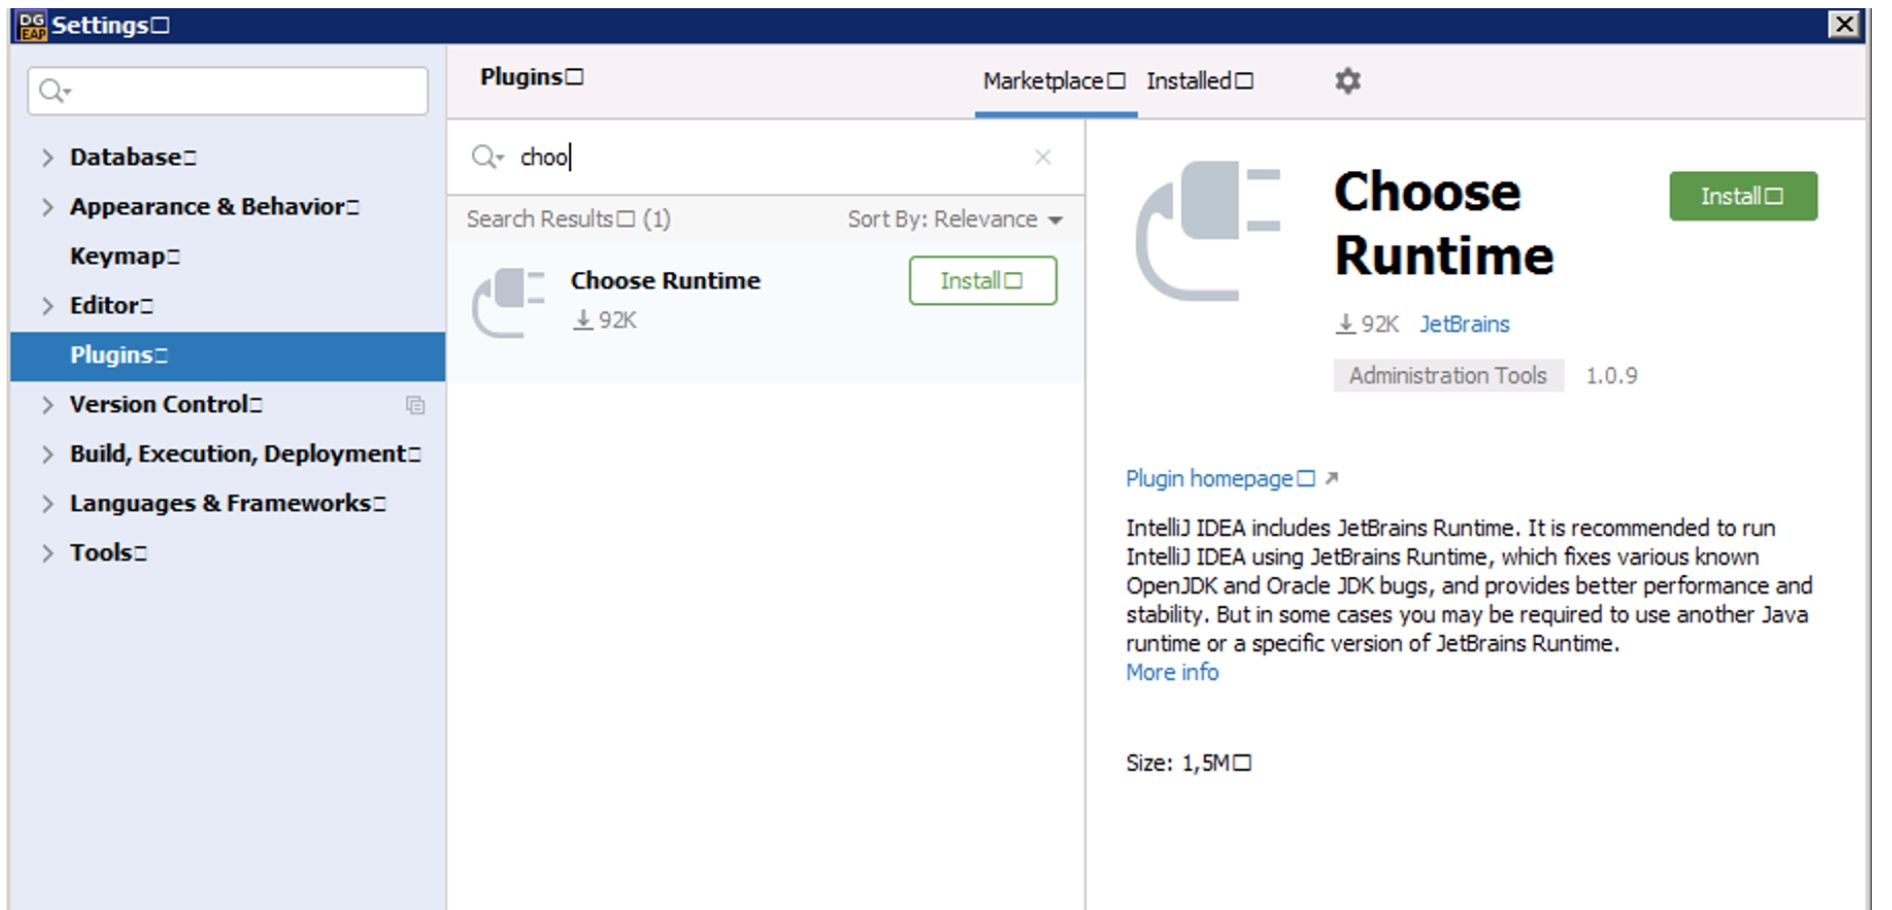Image resolution: width=1892 pixels, height=910 pixels.
Task: Click the Choose Runtime title in details
Action: (1443, 223)
